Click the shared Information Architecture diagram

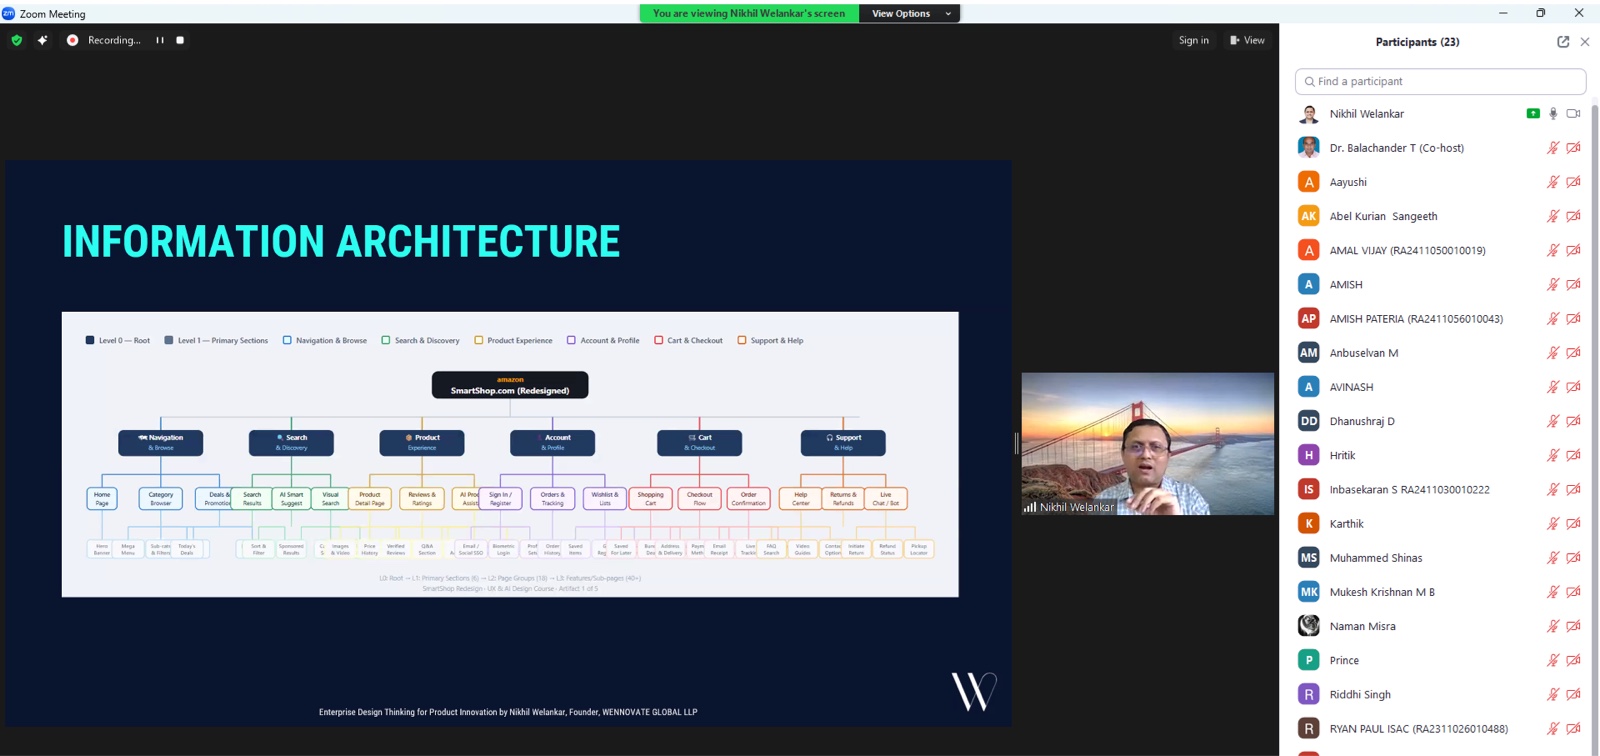coord(510,454)
